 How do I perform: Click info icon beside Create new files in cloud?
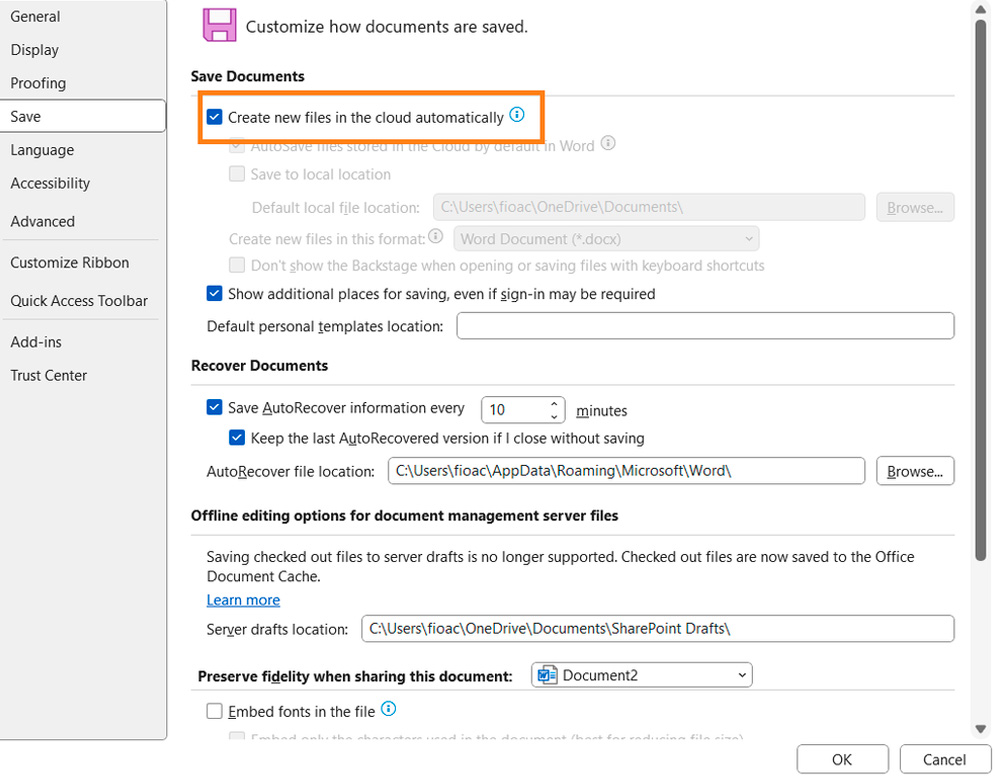pyautogui.click(x=517, y=116)
